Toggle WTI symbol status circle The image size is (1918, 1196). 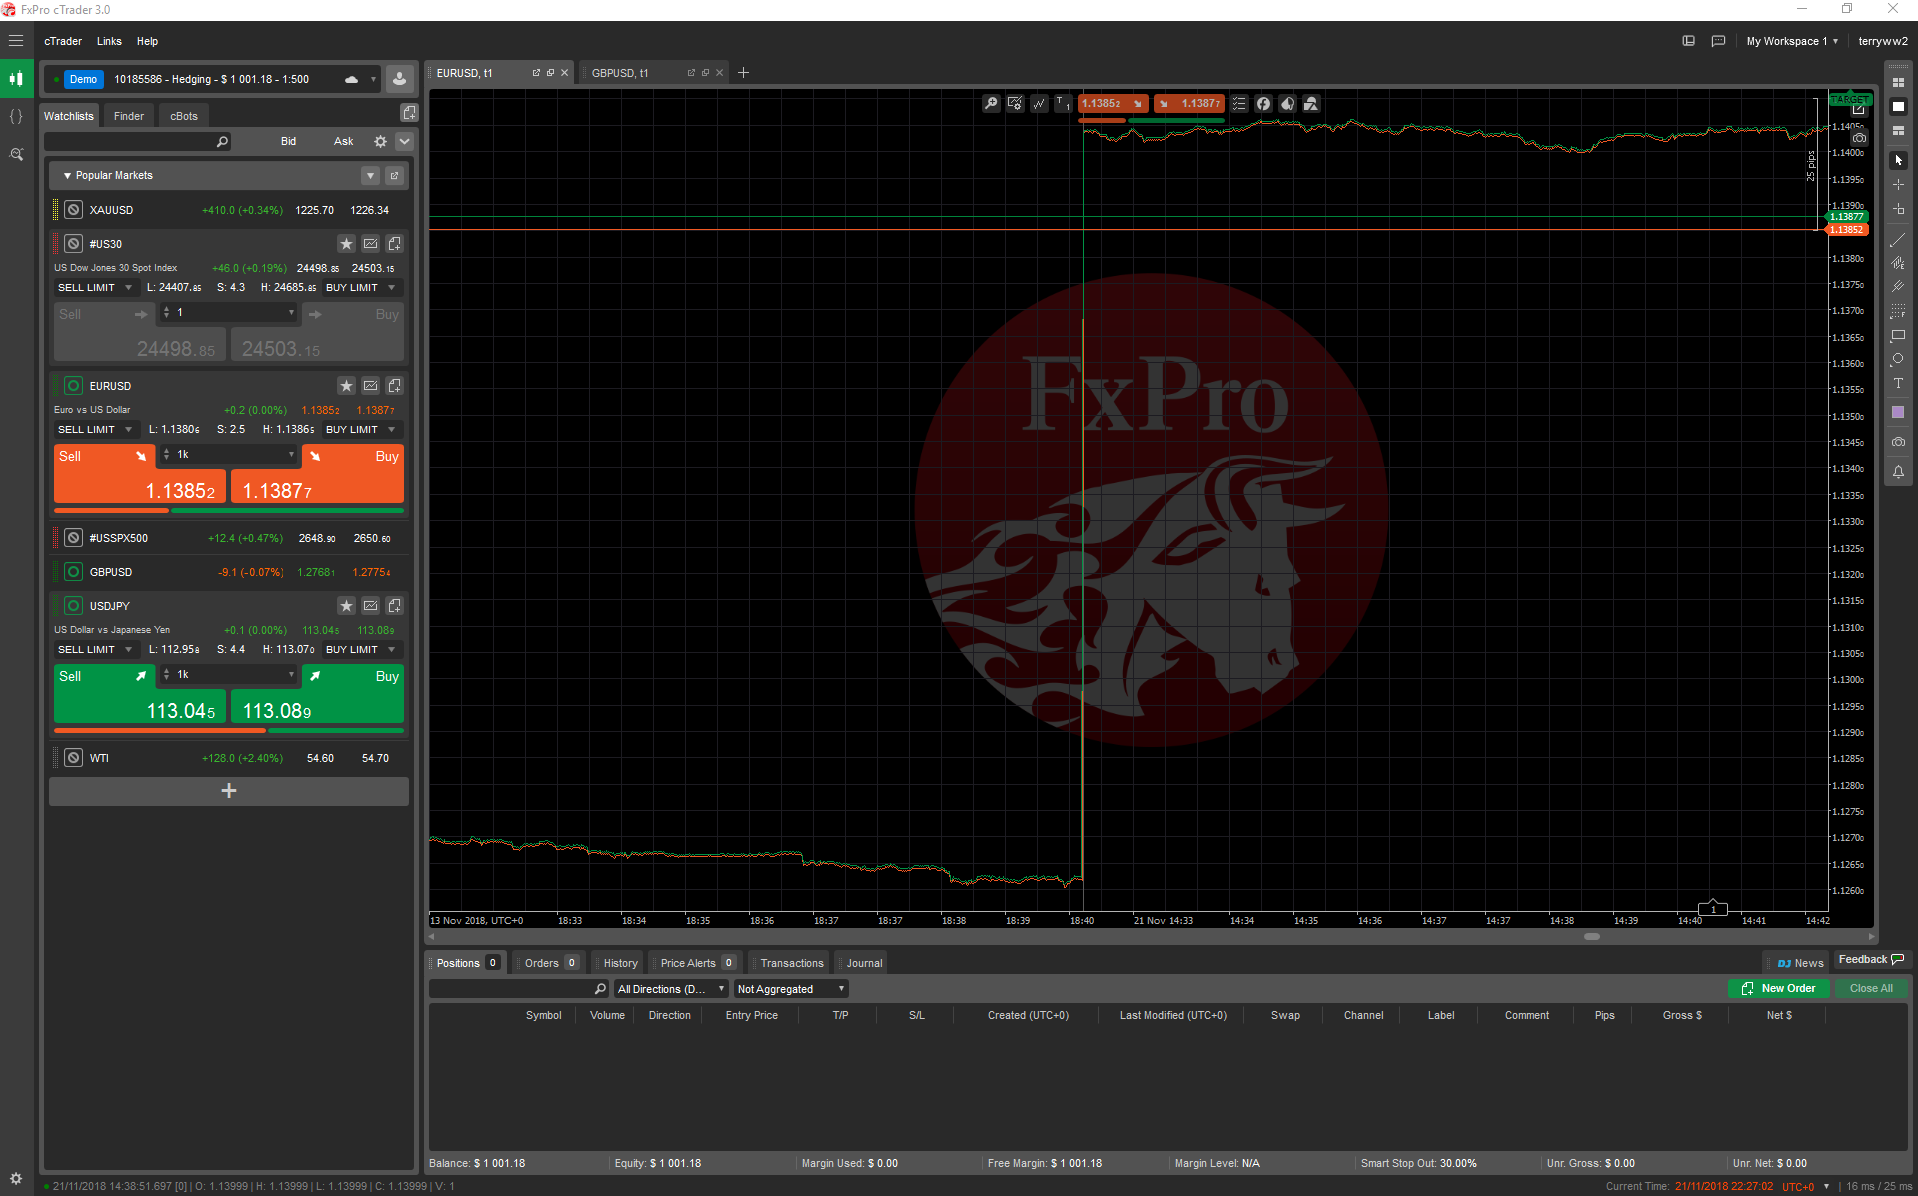click(73, 758)
